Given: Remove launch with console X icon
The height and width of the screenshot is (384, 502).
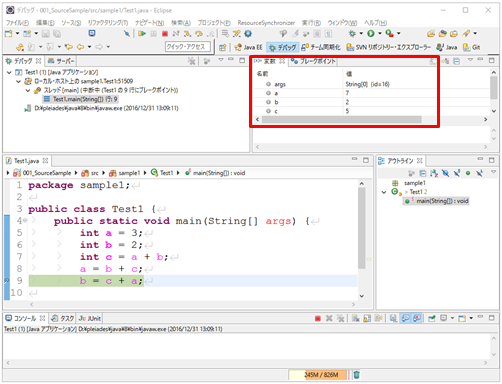Looking at the screenshot, I should tap(329, 319).
